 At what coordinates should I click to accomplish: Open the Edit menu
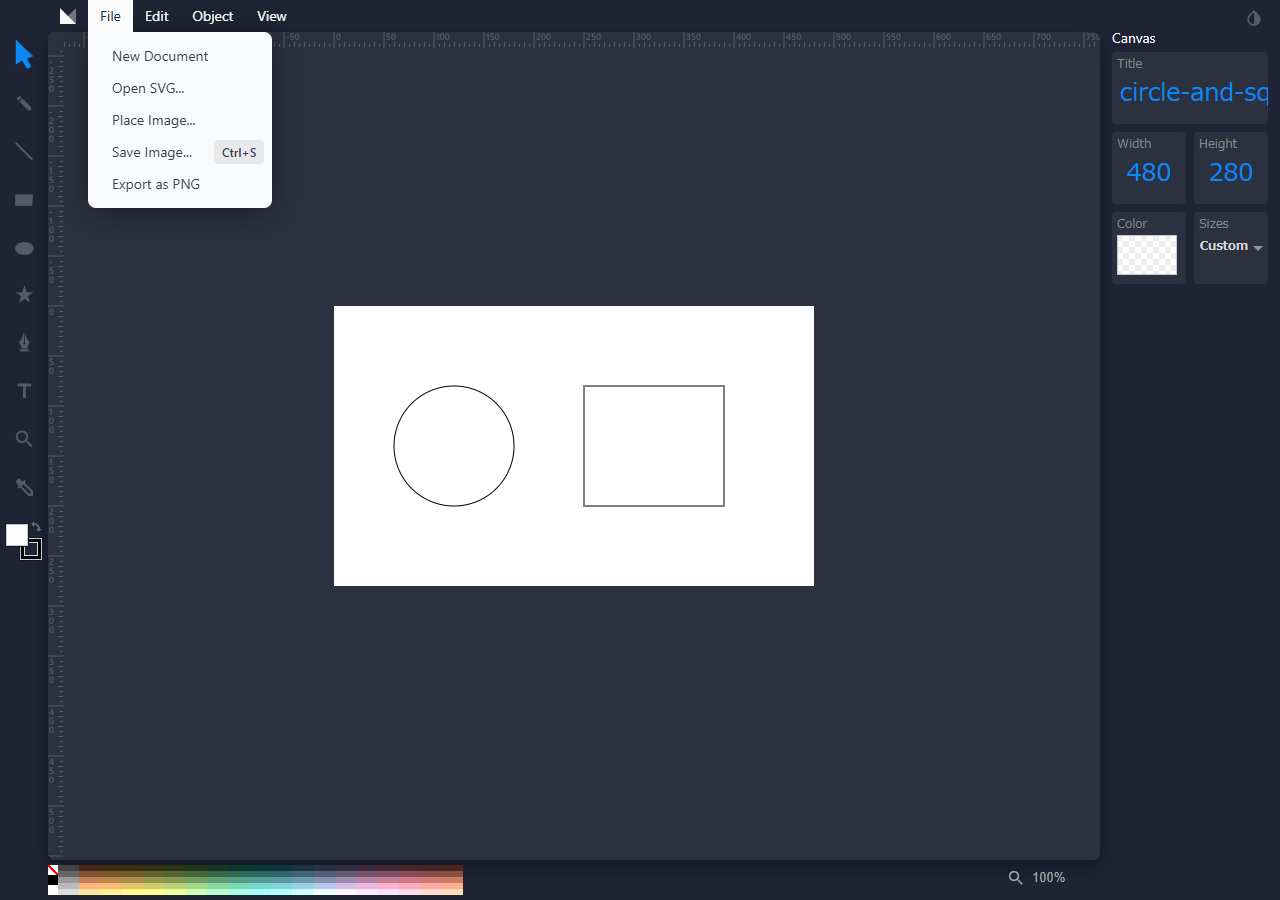[157, 16]
